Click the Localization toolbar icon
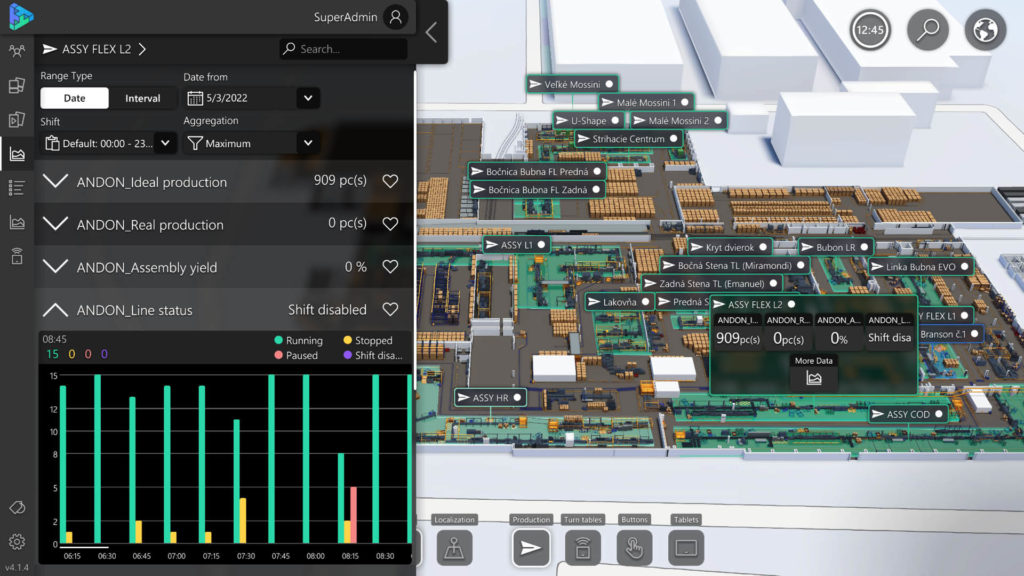Screen dimensions: 1024x576 tap(455, 547)
